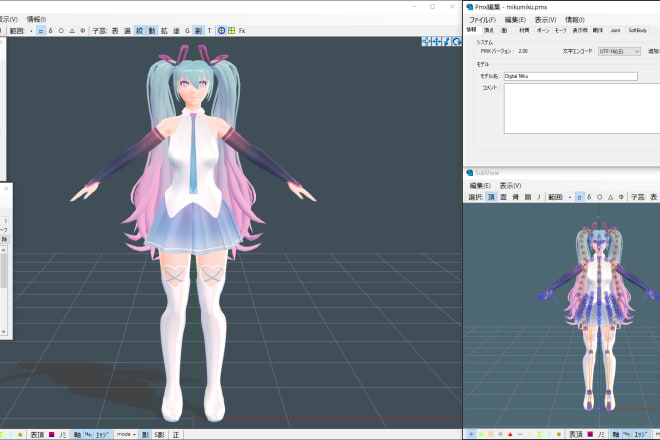Select point range mode in main view toolbar
The height and width of the screenshot is (440, 660).
(x=31, y=31)
